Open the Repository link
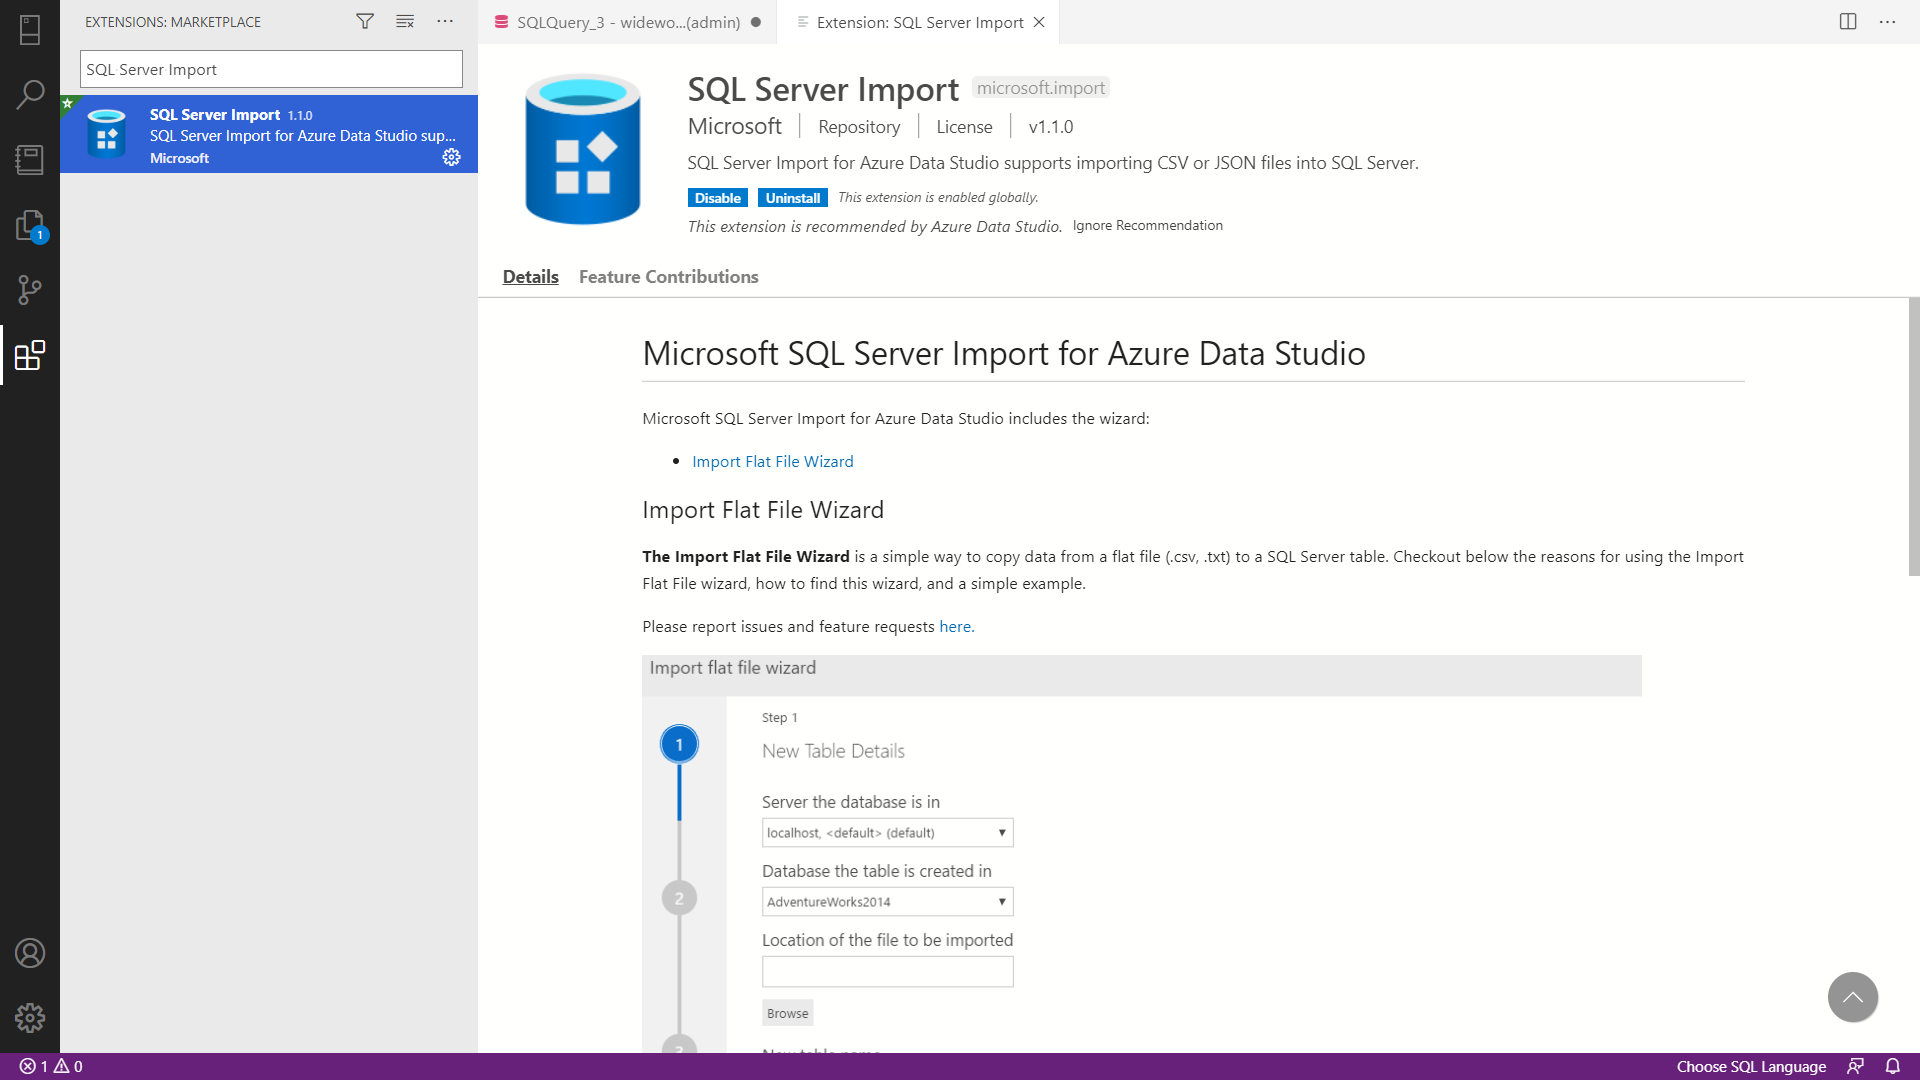 click(859, 127)
